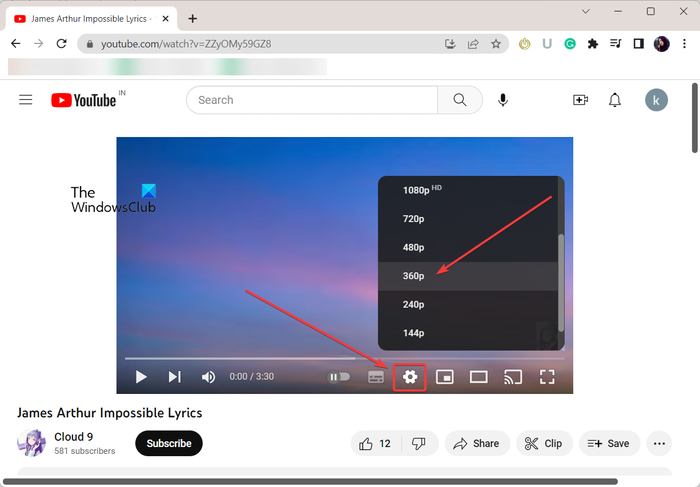Search with your voice microphone
Viewport: 700px width, 487px height.
tap(503, 100)
